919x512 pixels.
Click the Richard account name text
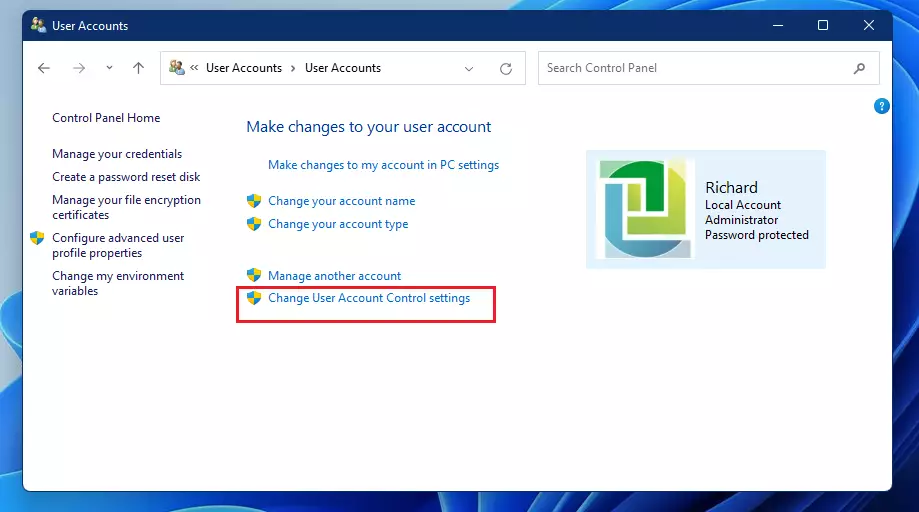pyautogui.click(x=731, y=187)
